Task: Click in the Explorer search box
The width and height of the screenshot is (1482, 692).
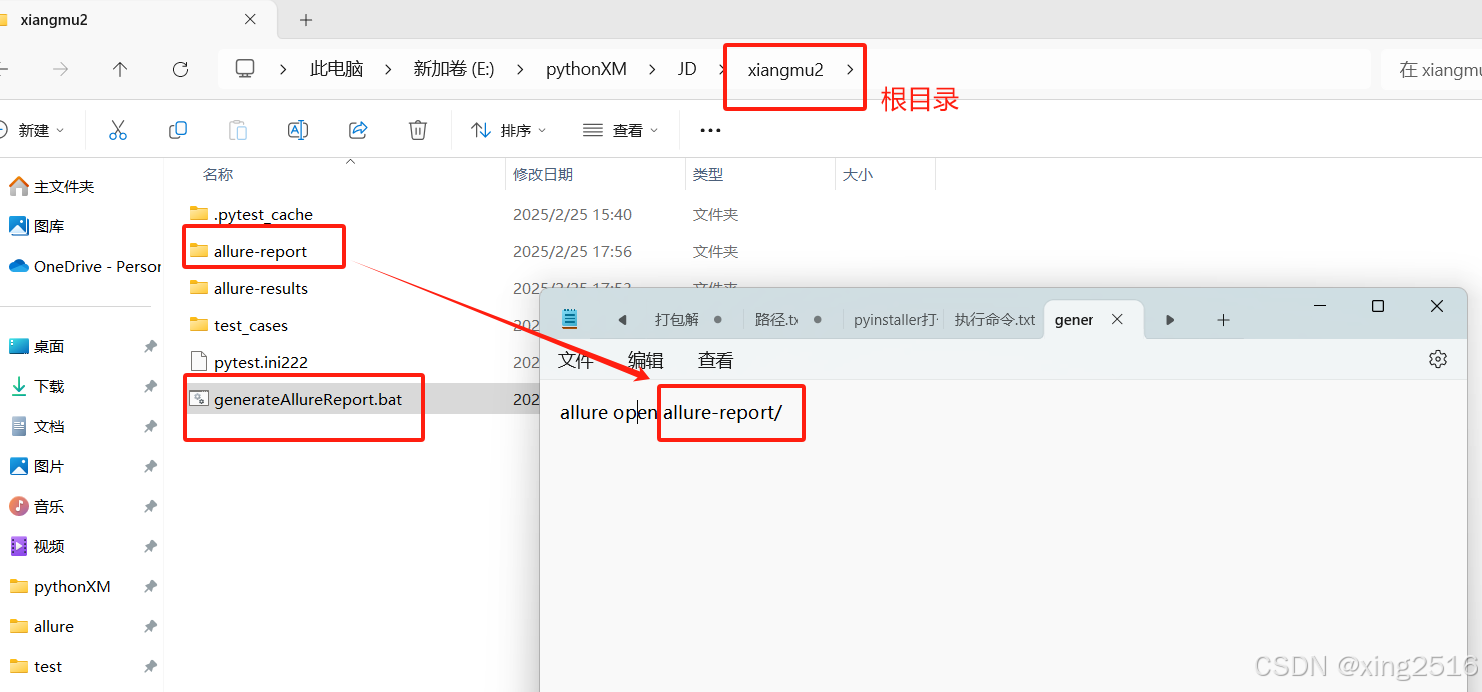Action: [x=1432, y=69]
